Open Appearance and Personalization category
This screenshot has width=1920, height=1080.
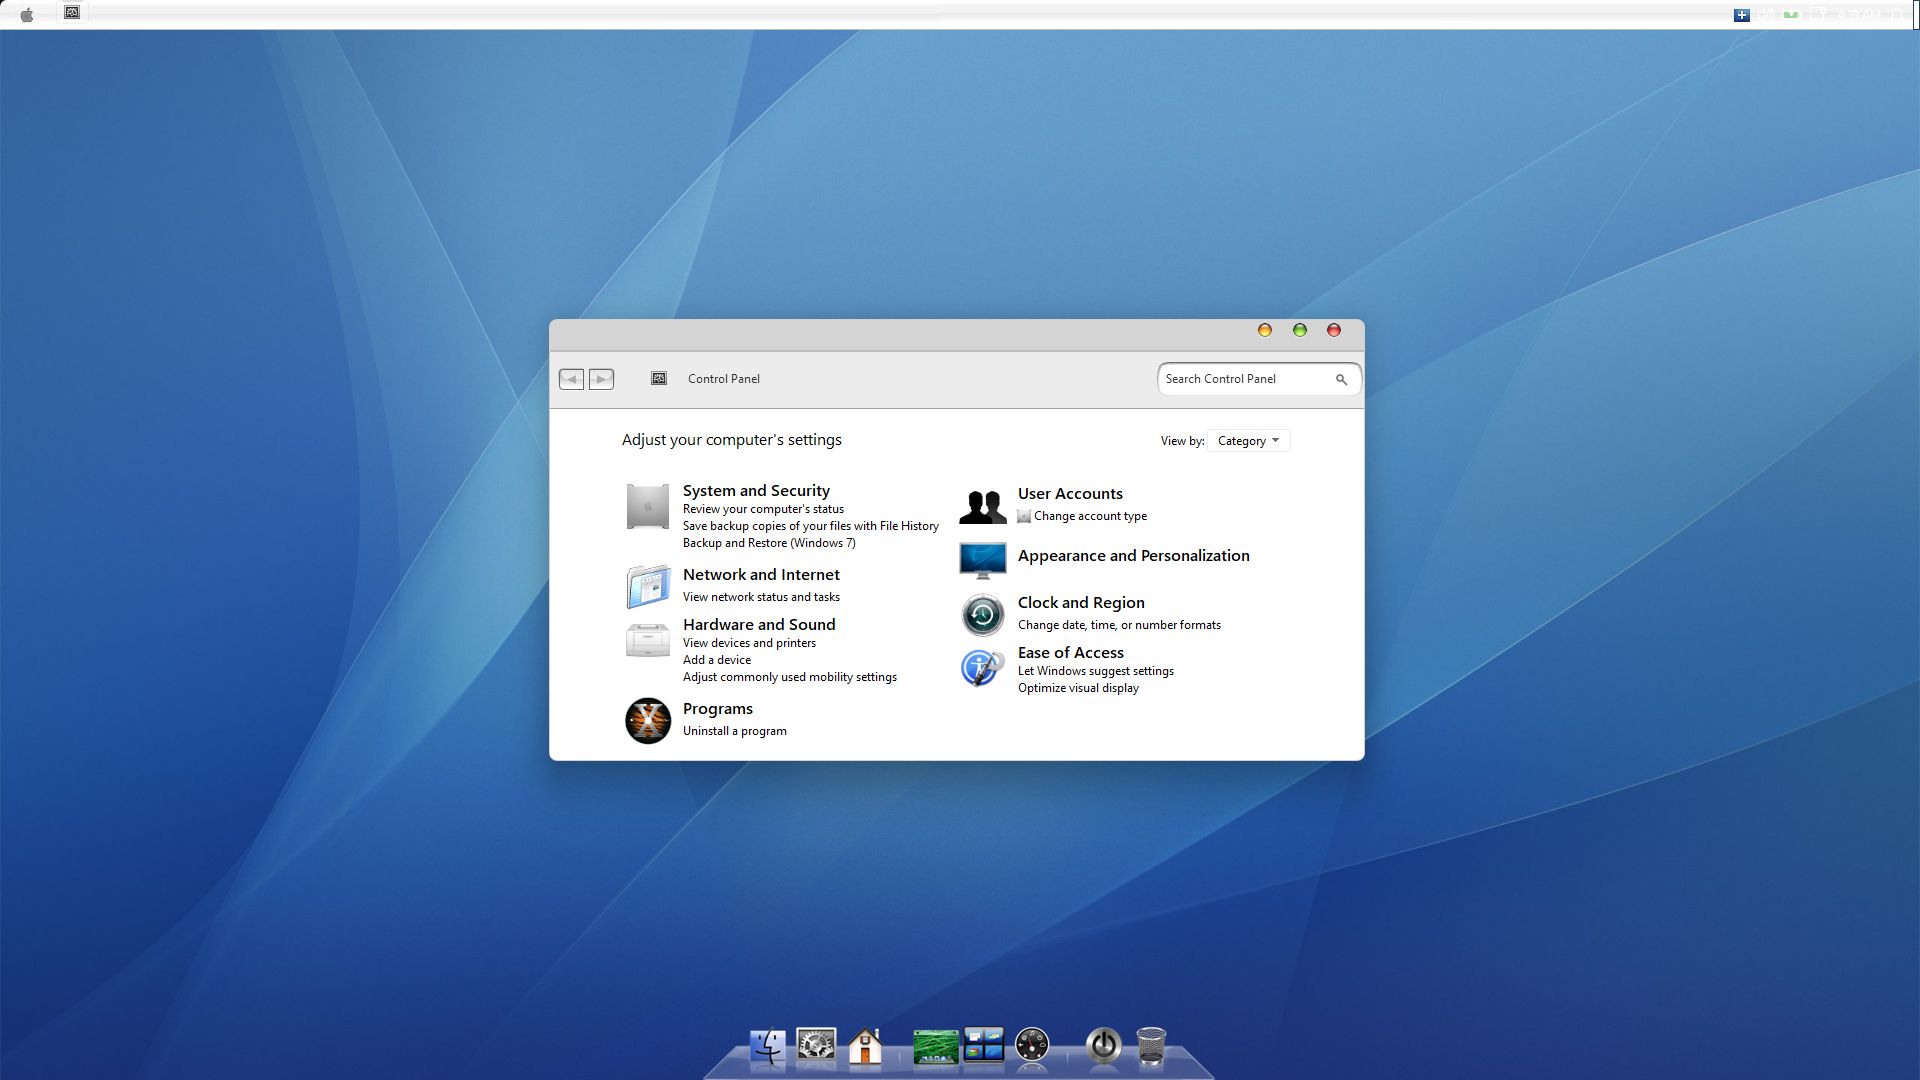pyautogui.click(x=1133, y=556)
